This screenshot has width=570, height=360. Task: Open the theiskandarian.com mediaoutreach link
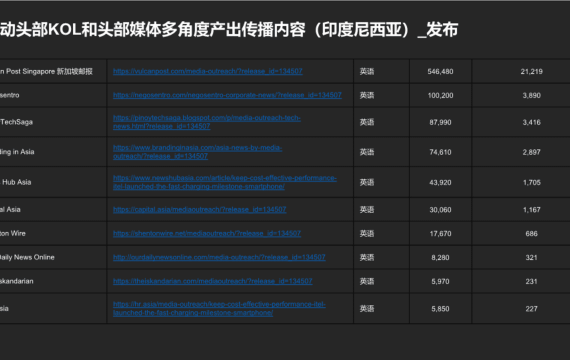(x=213, y=281)
